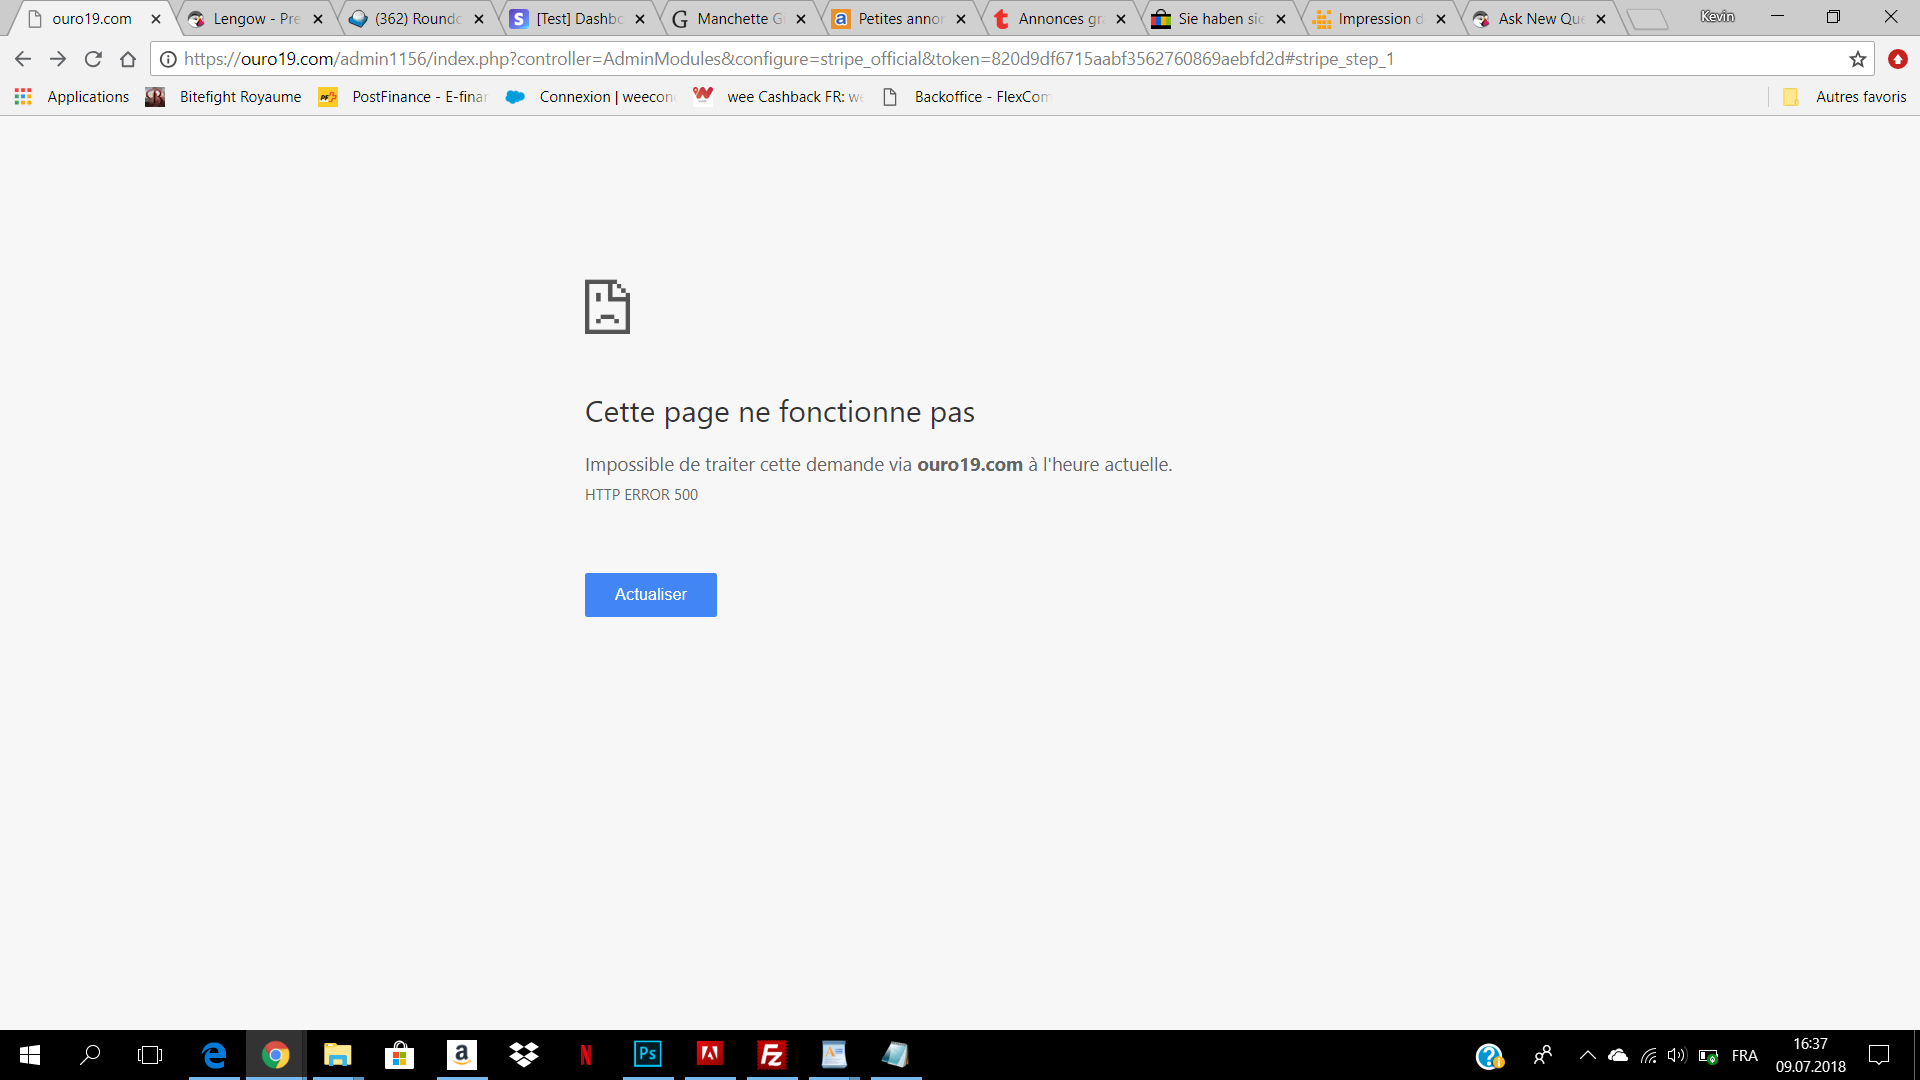
Task: Open the home page icon
Action: click(128, 59)
